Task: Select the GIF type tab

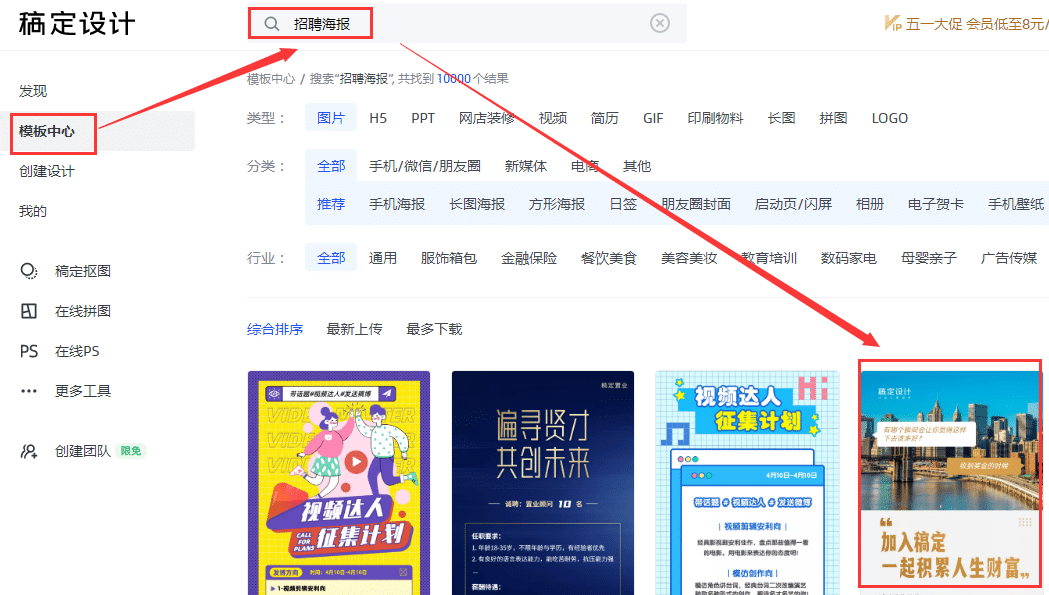Action: click(x=653, y=118)
